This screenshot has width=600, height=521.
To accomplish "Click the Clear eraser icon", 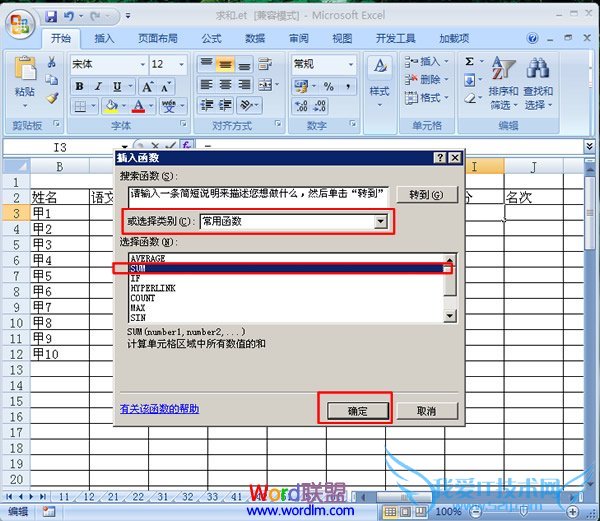I will [x=470, y=99].
